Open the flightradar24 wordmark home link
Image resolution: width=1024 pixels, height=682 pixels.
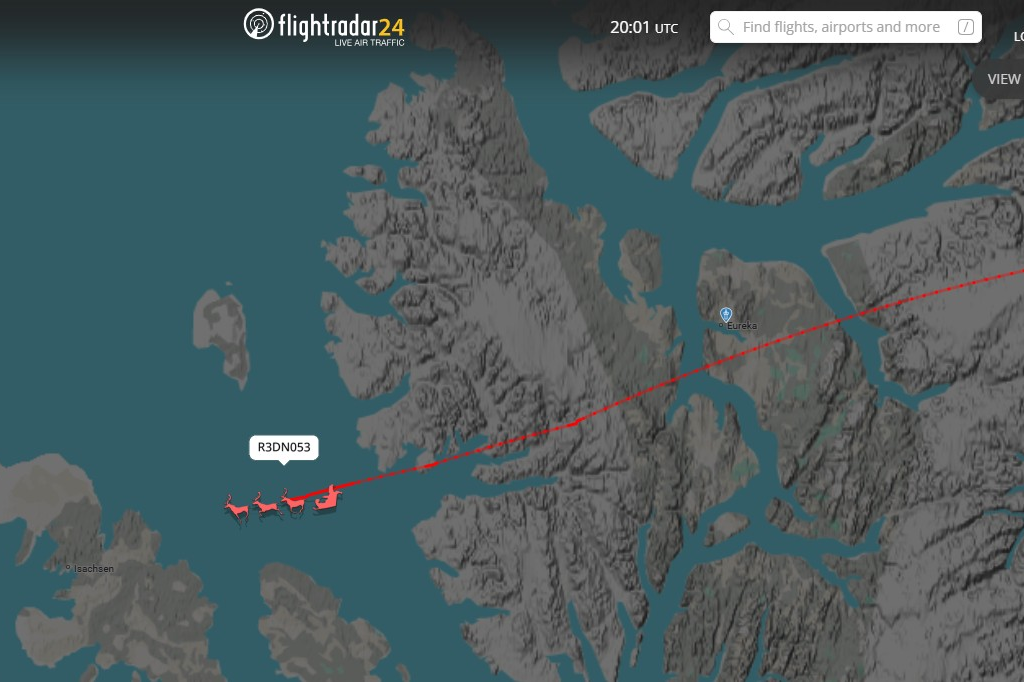pos(342,25)
